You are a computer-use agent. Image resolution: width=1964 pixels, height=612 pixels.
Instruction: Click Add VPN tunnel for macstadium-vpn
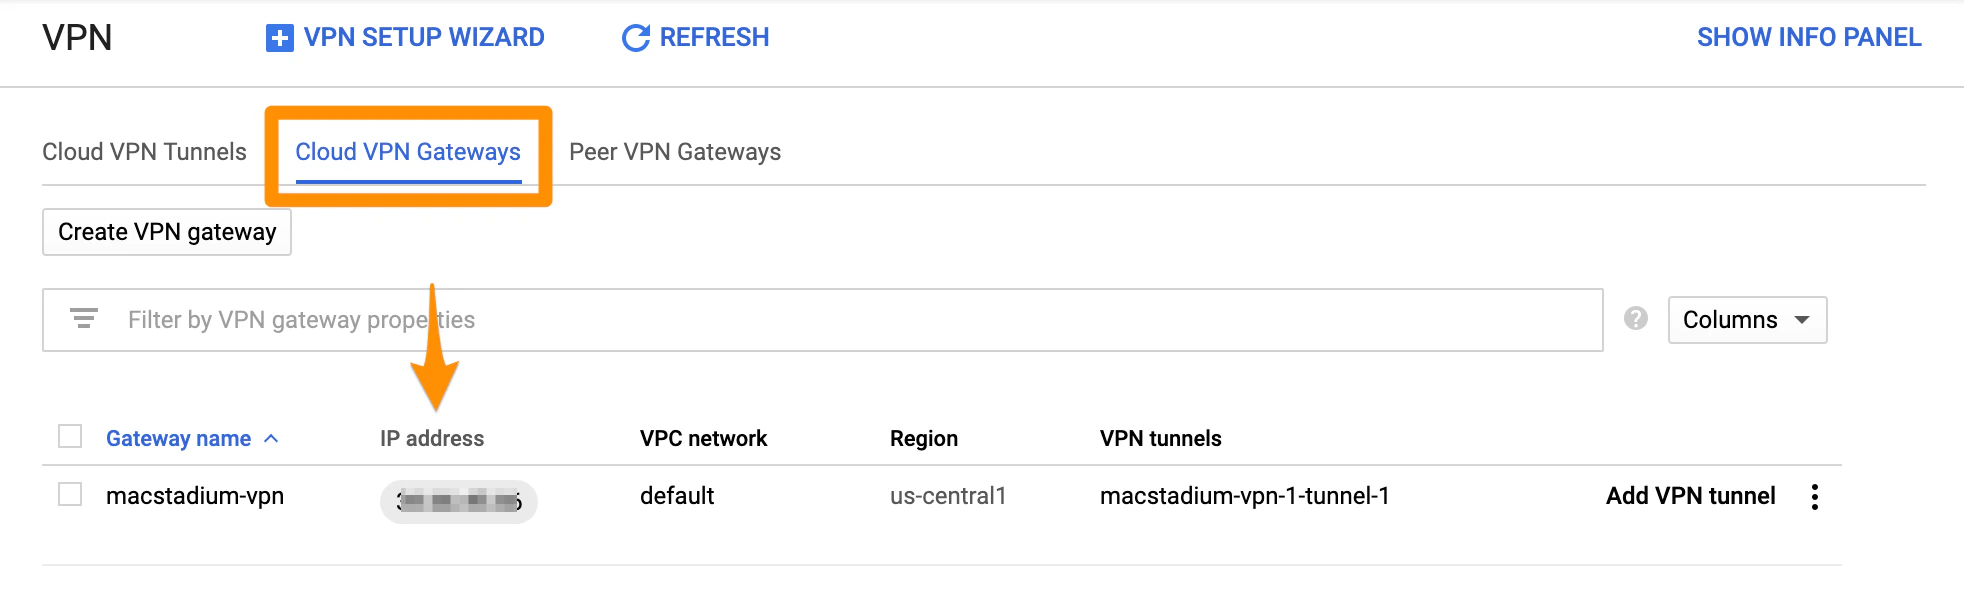point(1690,496)
